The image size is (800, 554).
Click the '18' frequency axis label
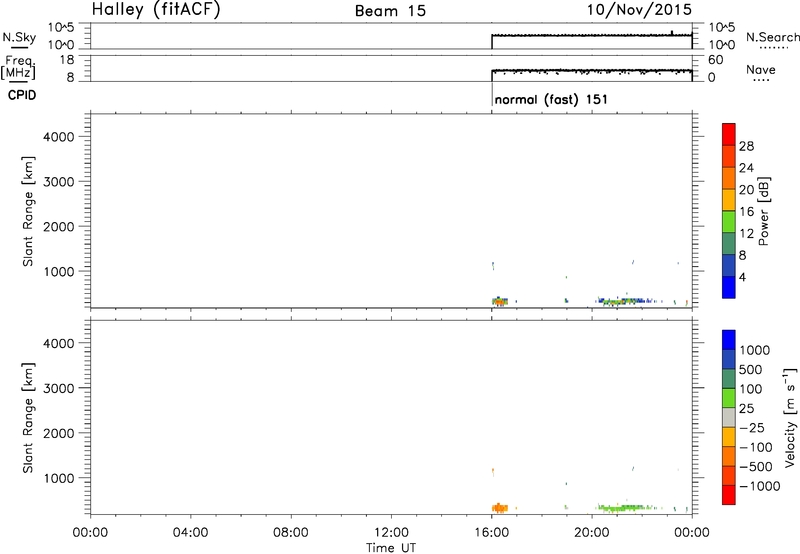67,60
